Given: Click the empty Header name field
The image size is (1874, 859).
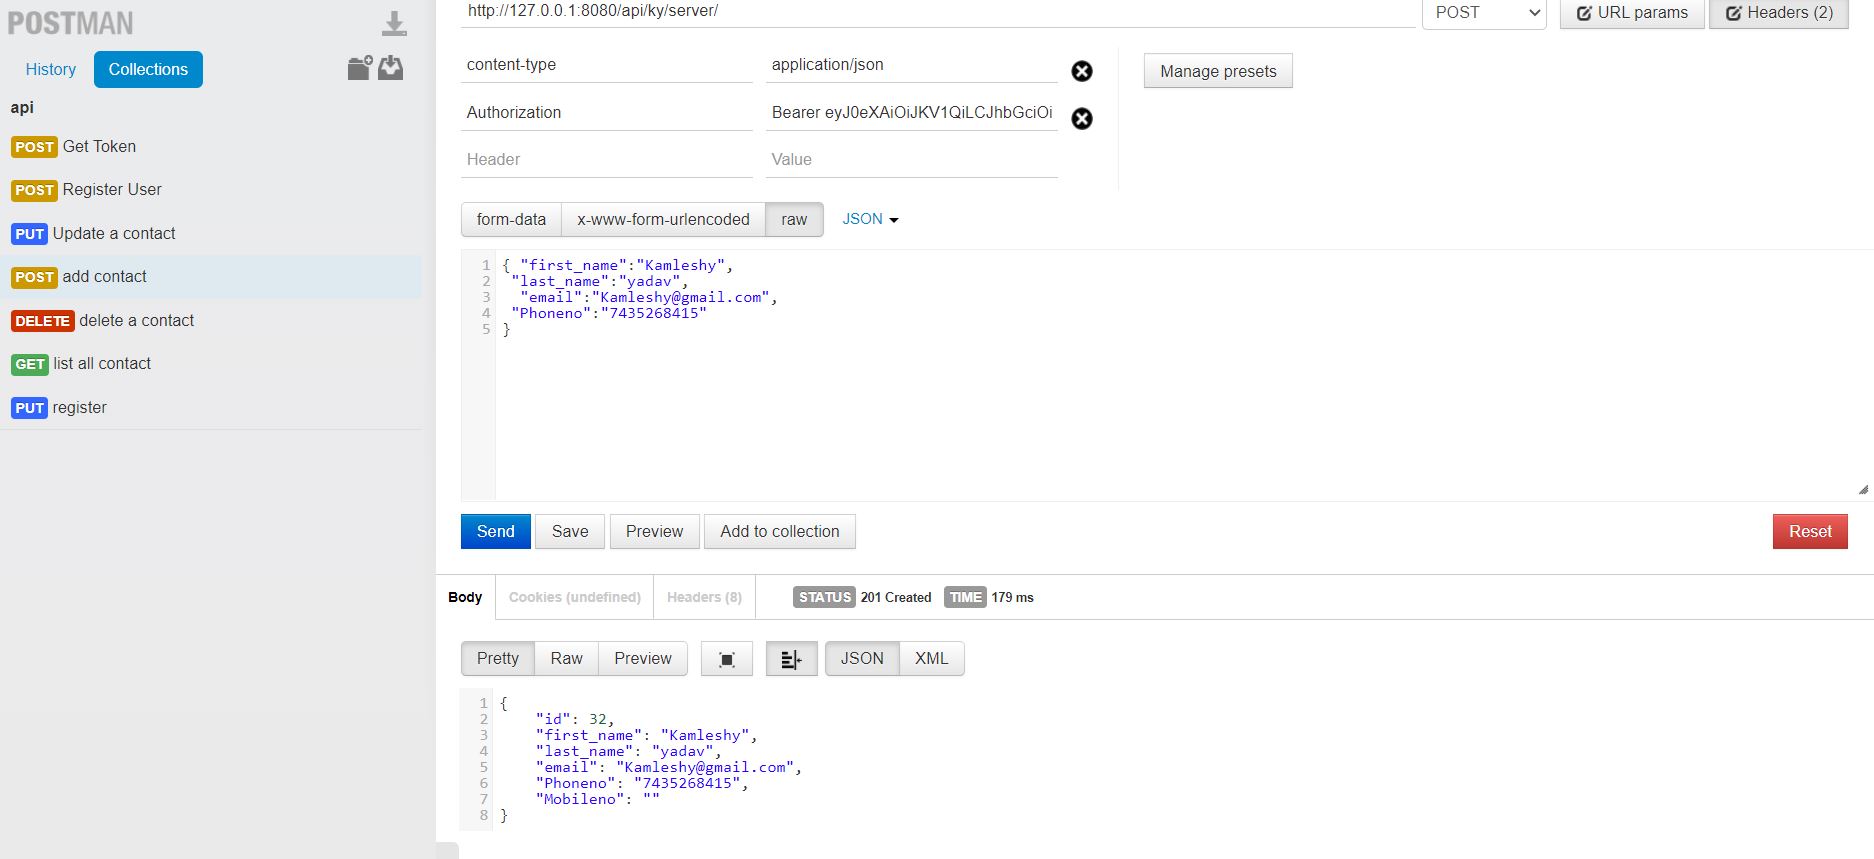Looking at the screenshot, I should (607, 159).
